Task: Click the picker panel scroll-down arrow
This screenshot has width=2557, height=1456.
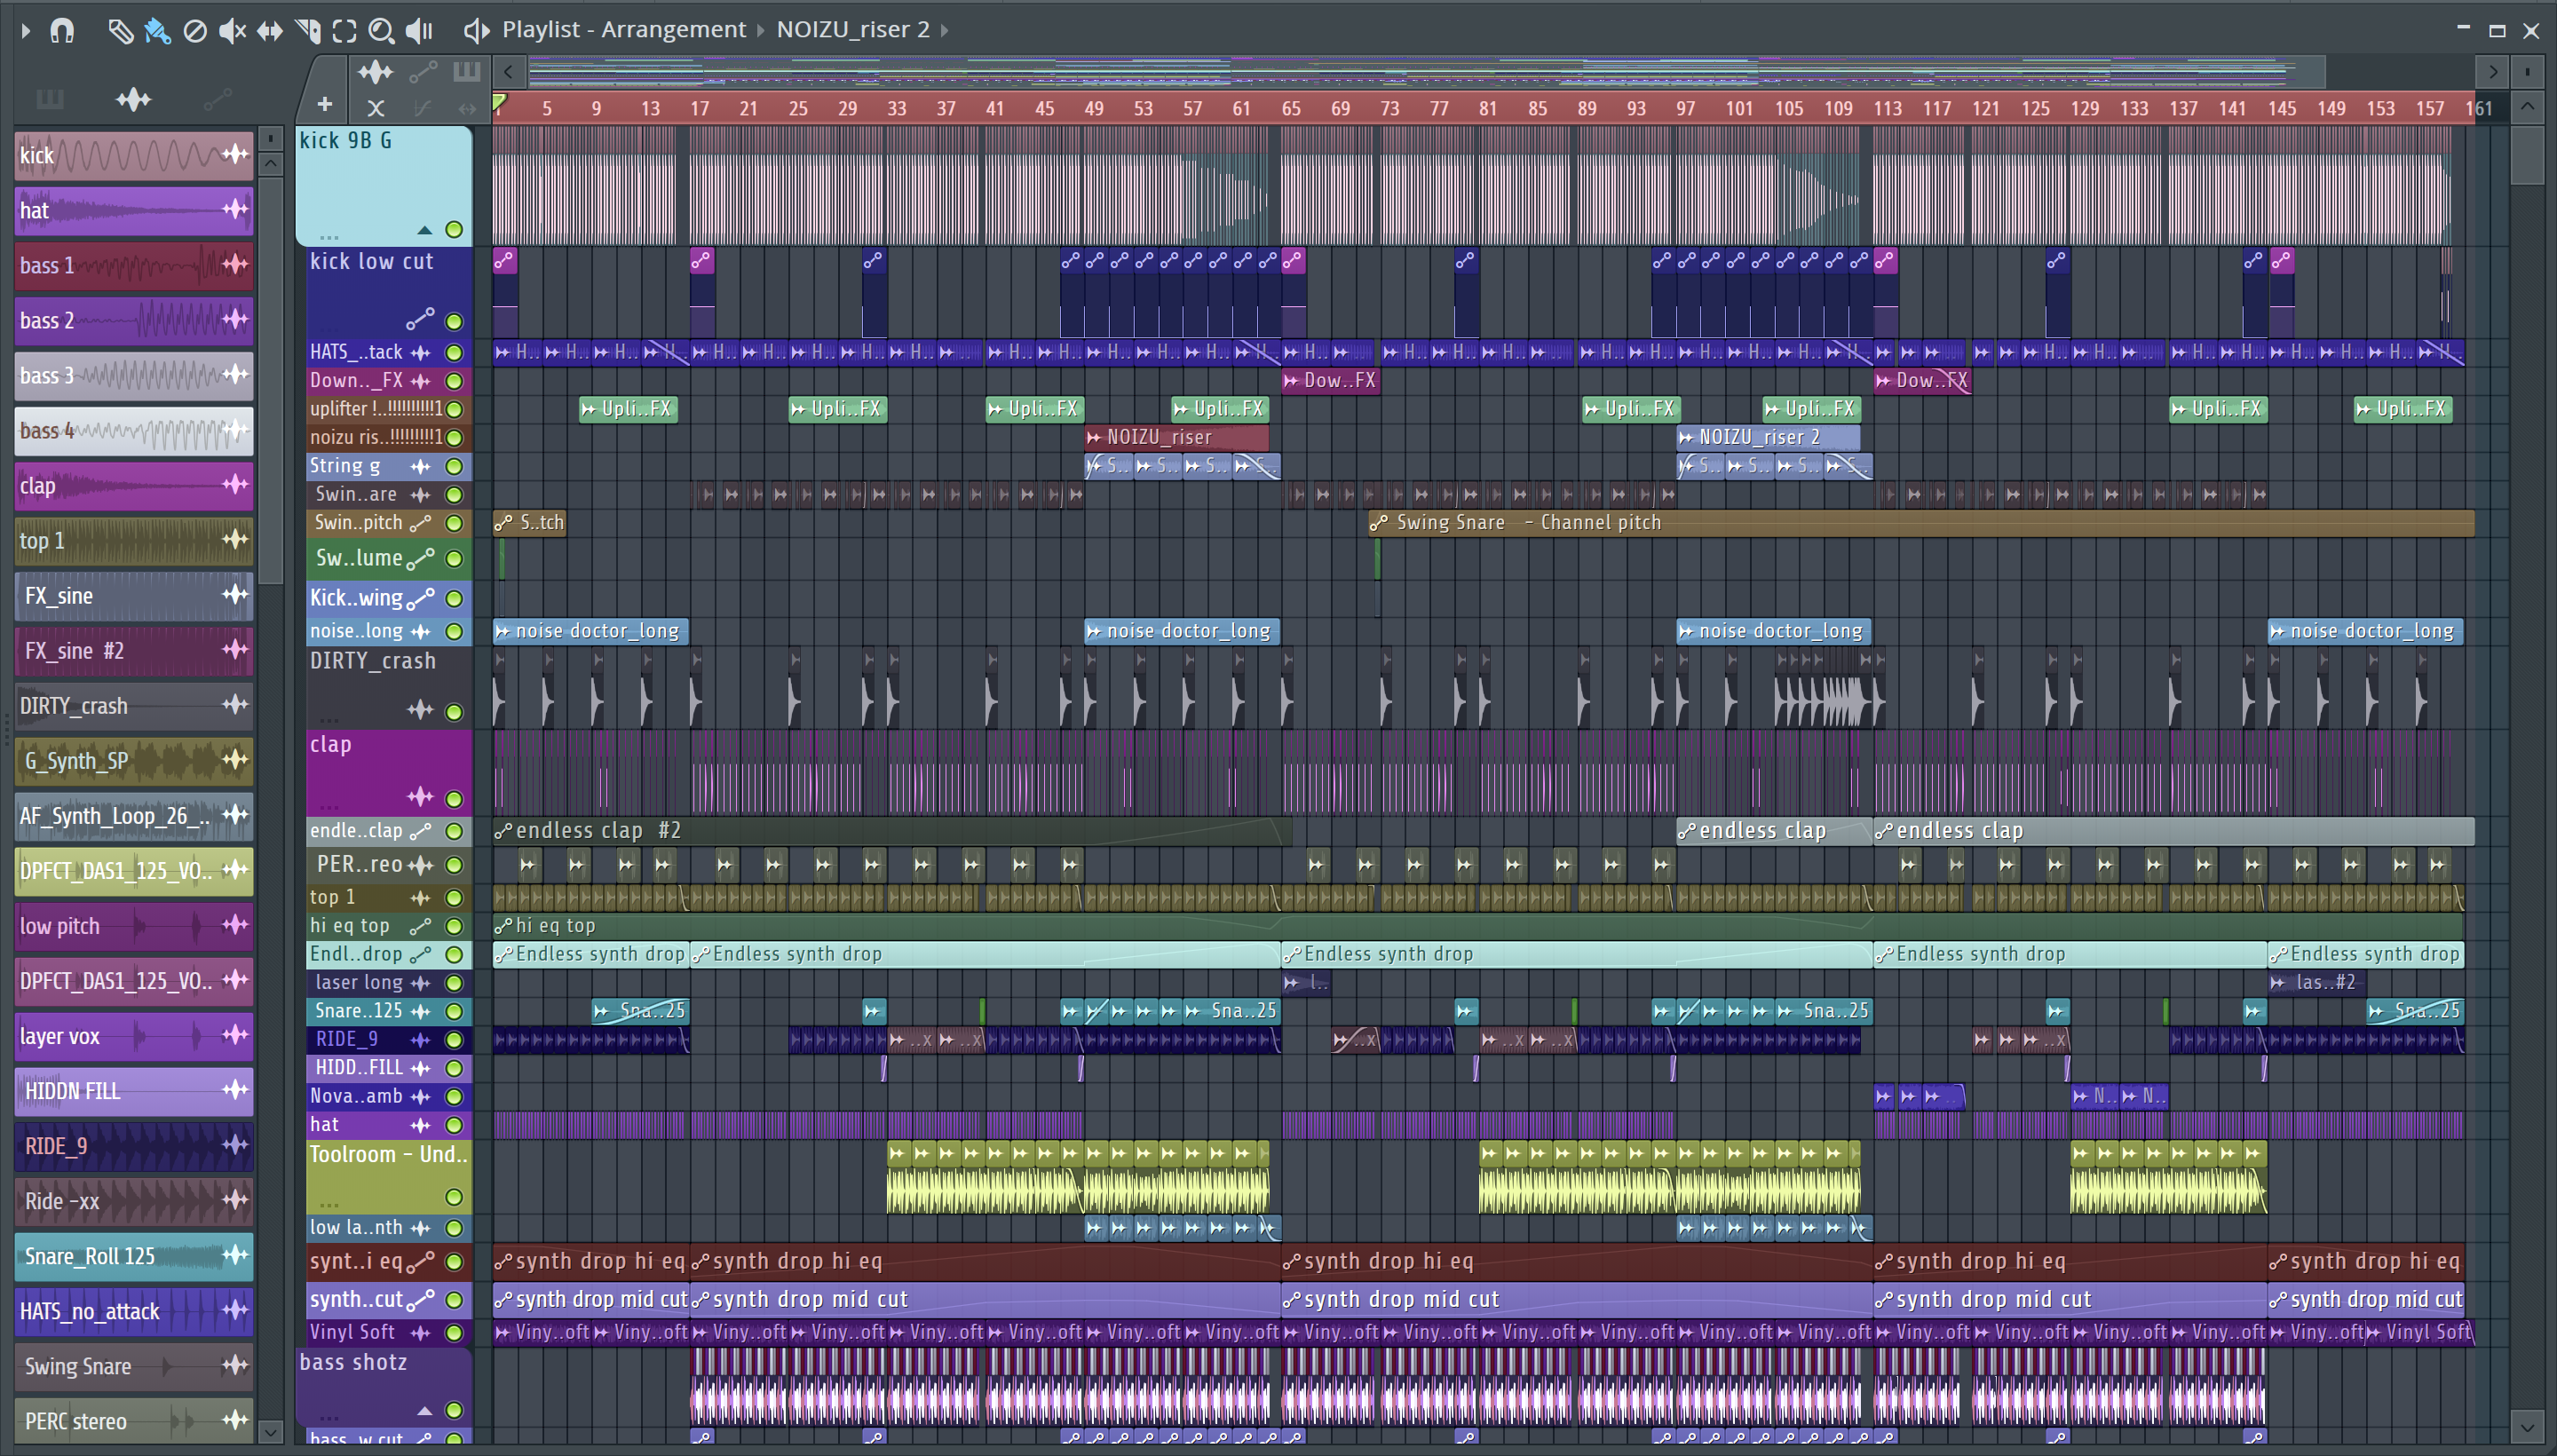Action: (270, 1431)
